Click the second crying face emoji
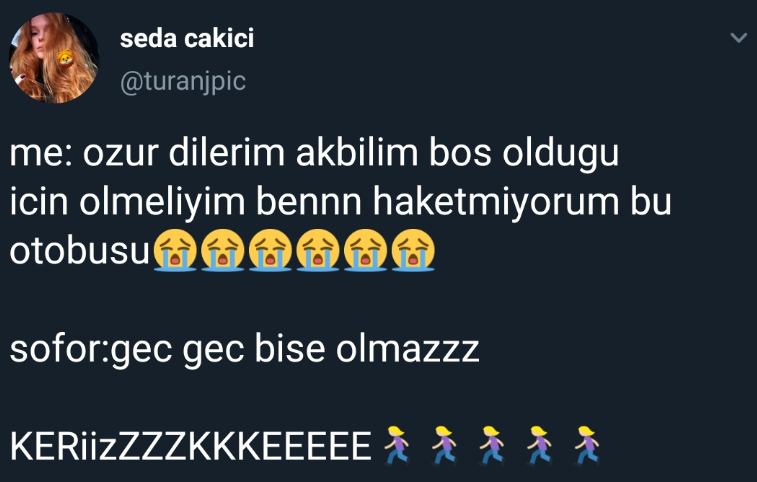Image resolution: width=757 pixels, height=482 pixels. 223,250
